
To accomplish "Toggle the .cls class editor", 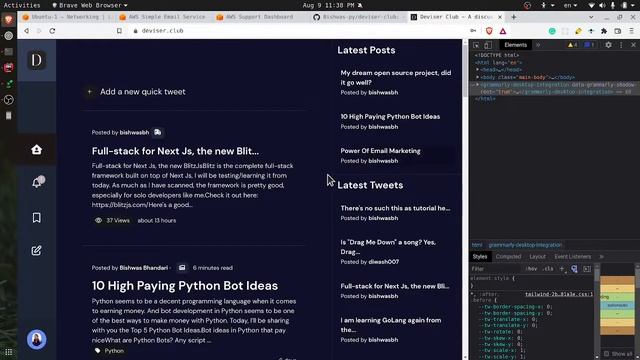I will 548,269.
